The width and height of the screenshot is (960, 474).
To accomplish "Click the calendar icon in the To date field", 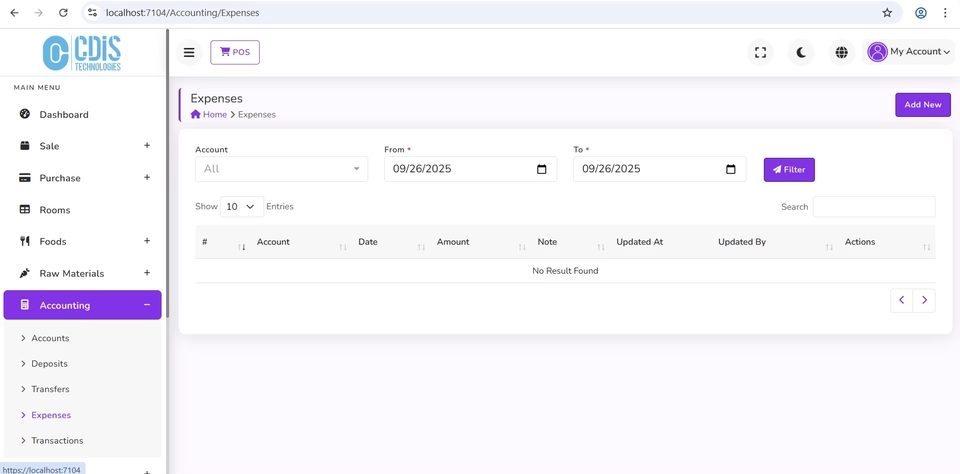I will point(731,169).
